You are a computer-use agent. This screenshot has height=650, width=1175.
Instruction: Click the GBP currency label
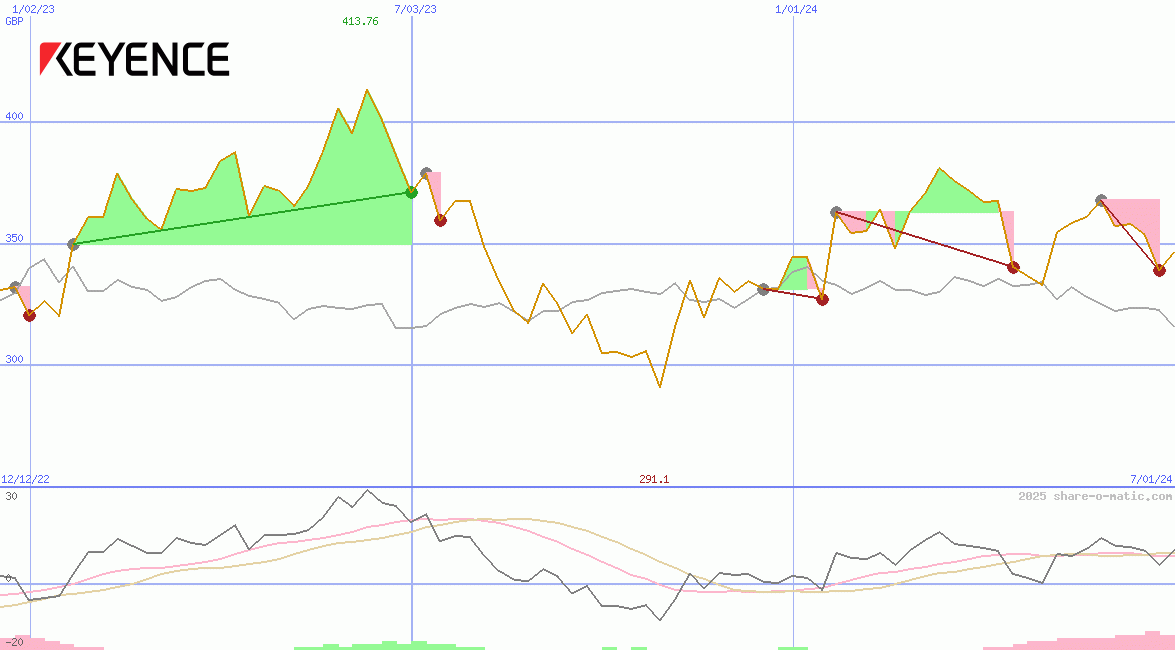pos(14,21)
